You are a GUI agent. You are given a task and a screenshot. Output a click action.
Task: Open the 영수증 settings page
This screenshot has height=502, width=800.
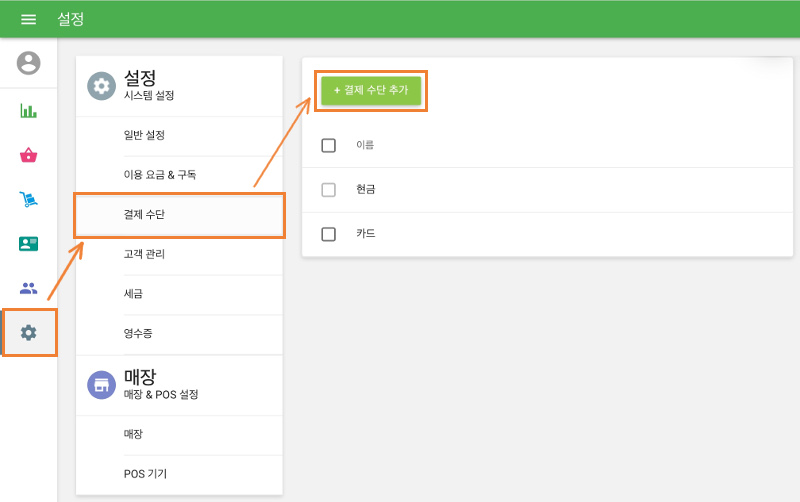(138, 333)
